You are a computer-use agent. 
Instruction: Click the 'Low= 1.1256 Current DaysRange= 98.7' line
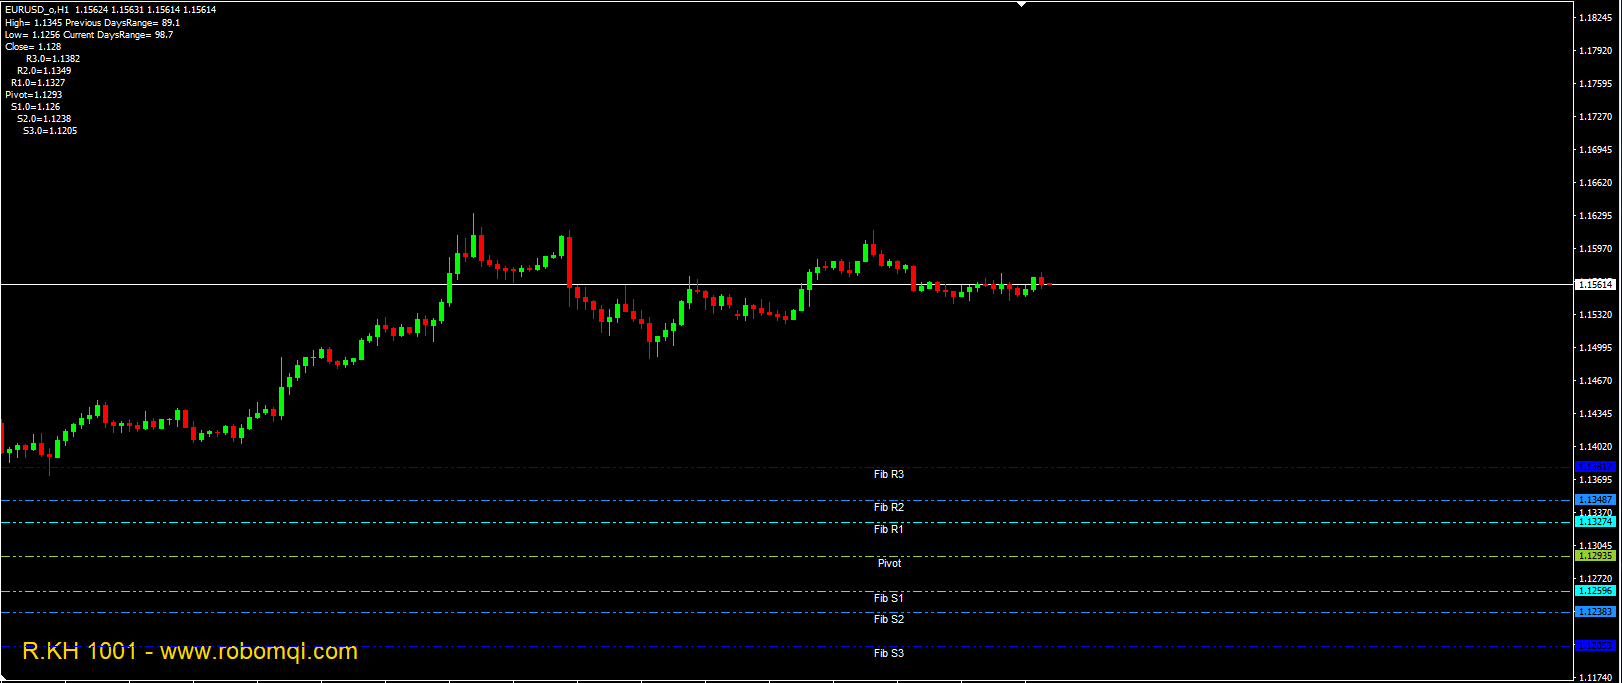(x=88, y=35)
